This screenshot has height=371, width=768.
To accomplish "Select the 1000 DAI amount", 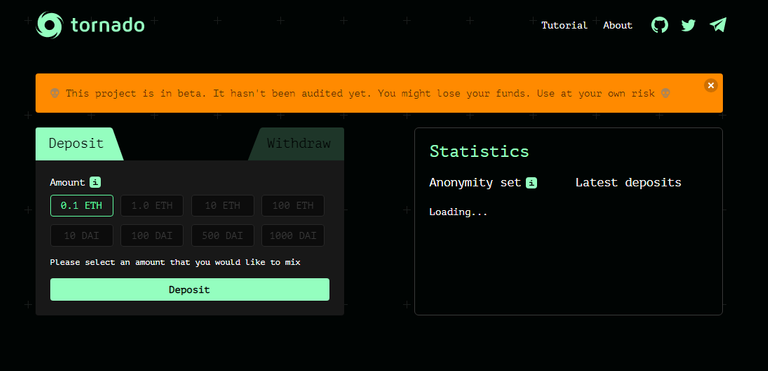I will tap(293, 236).
